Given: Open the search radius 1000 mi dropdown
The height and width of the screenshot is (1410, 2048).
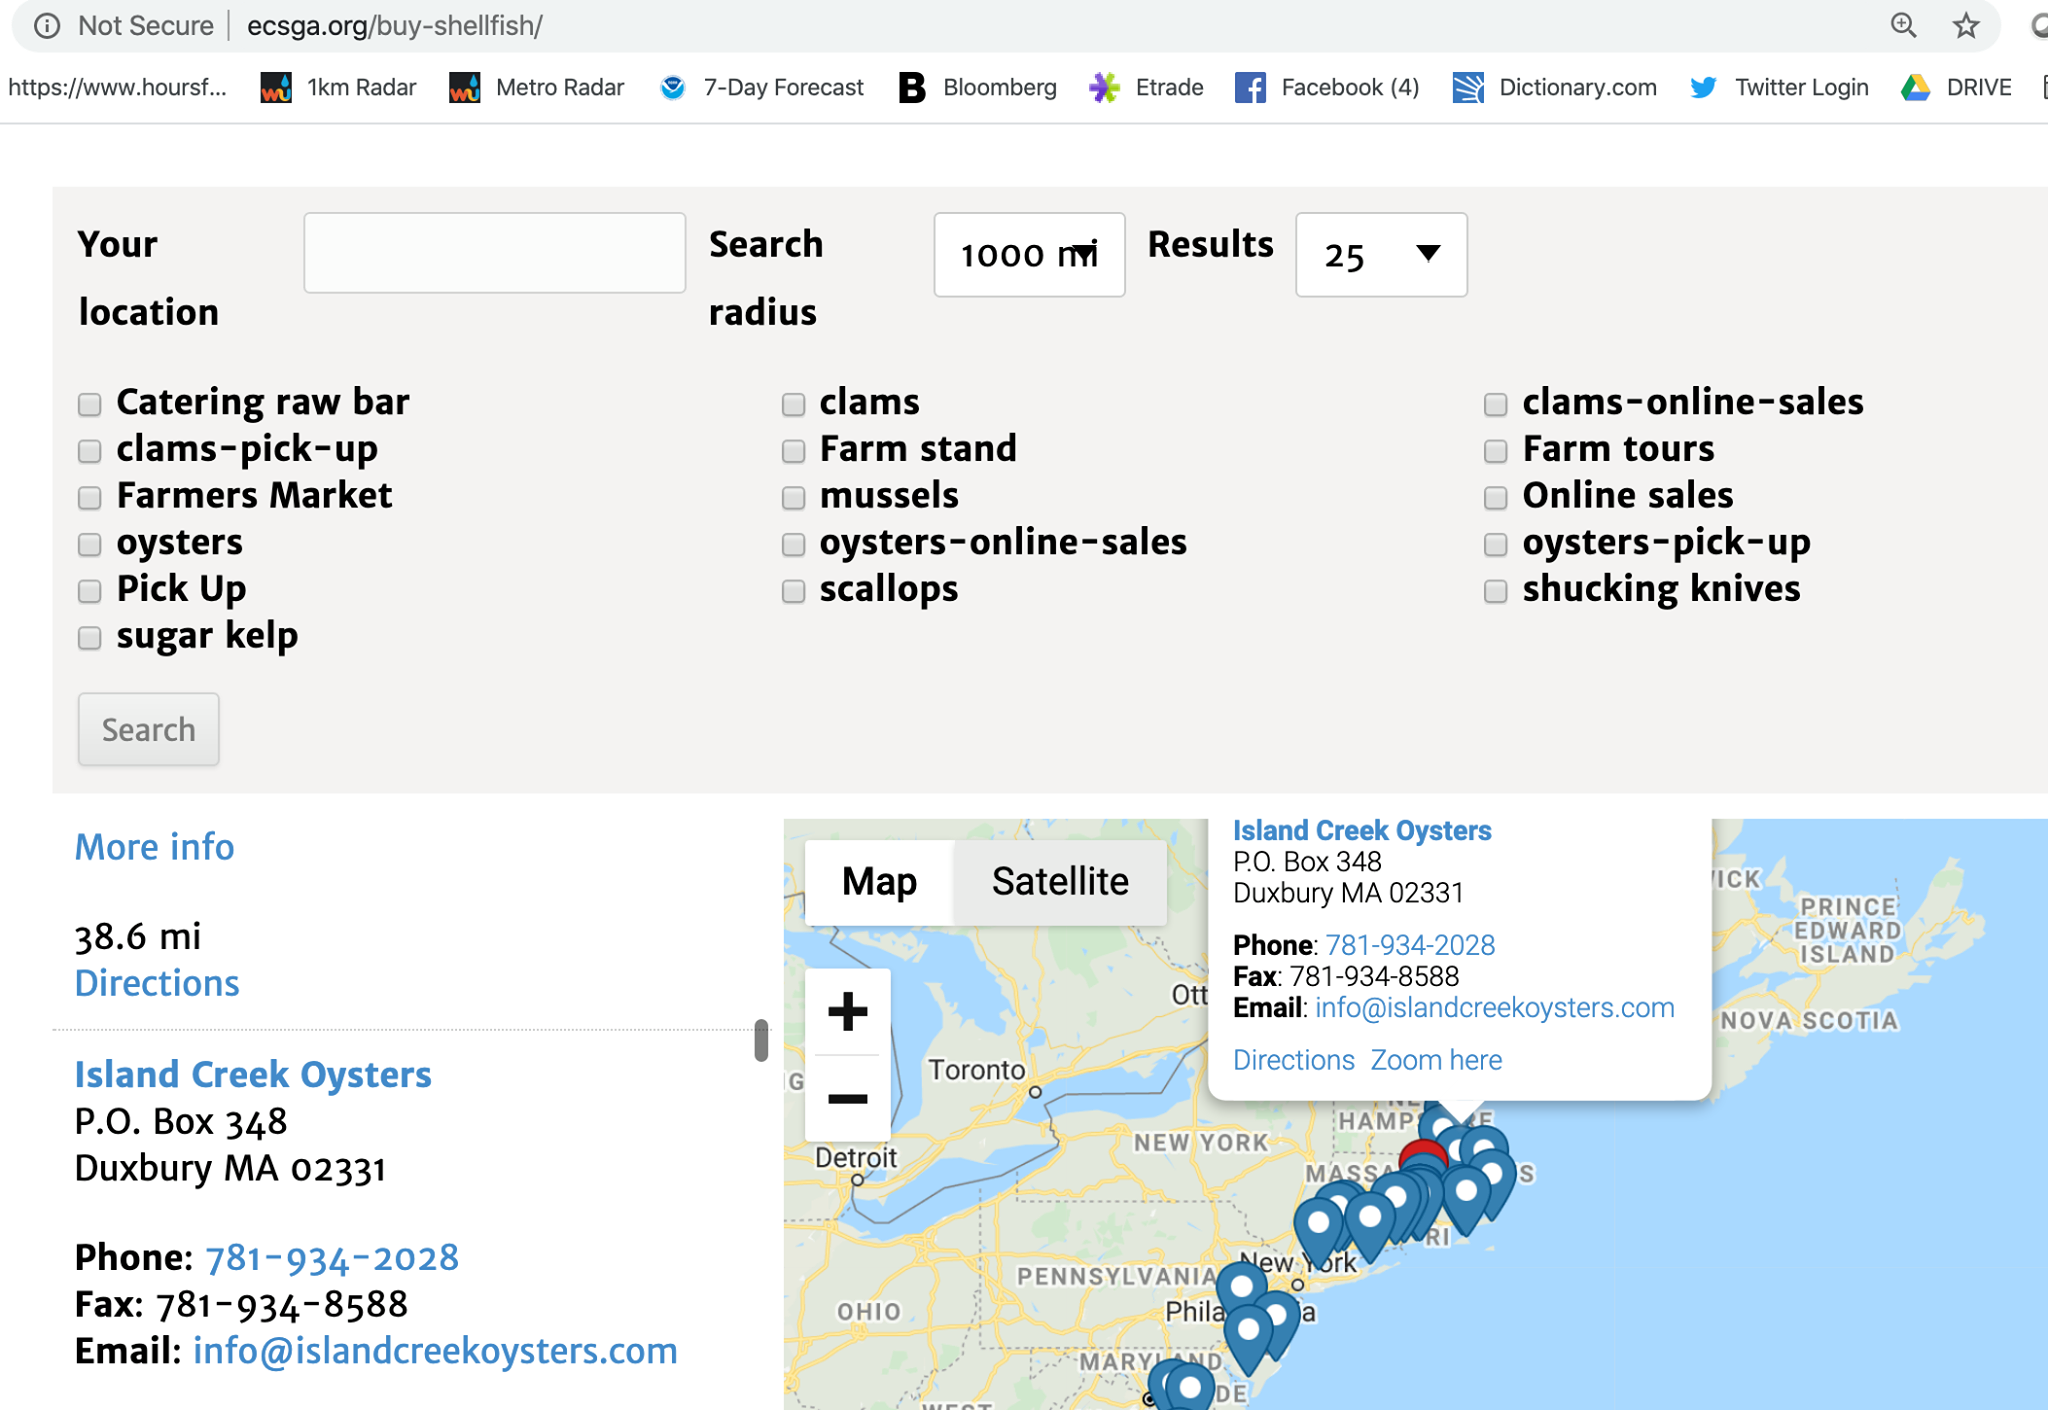Looking at the screenshot, I should (x=1029, y=254).
